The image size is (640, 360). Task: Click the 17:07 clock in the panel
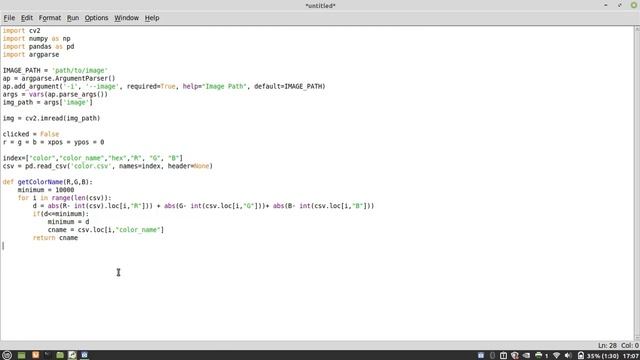coord(631,356)
